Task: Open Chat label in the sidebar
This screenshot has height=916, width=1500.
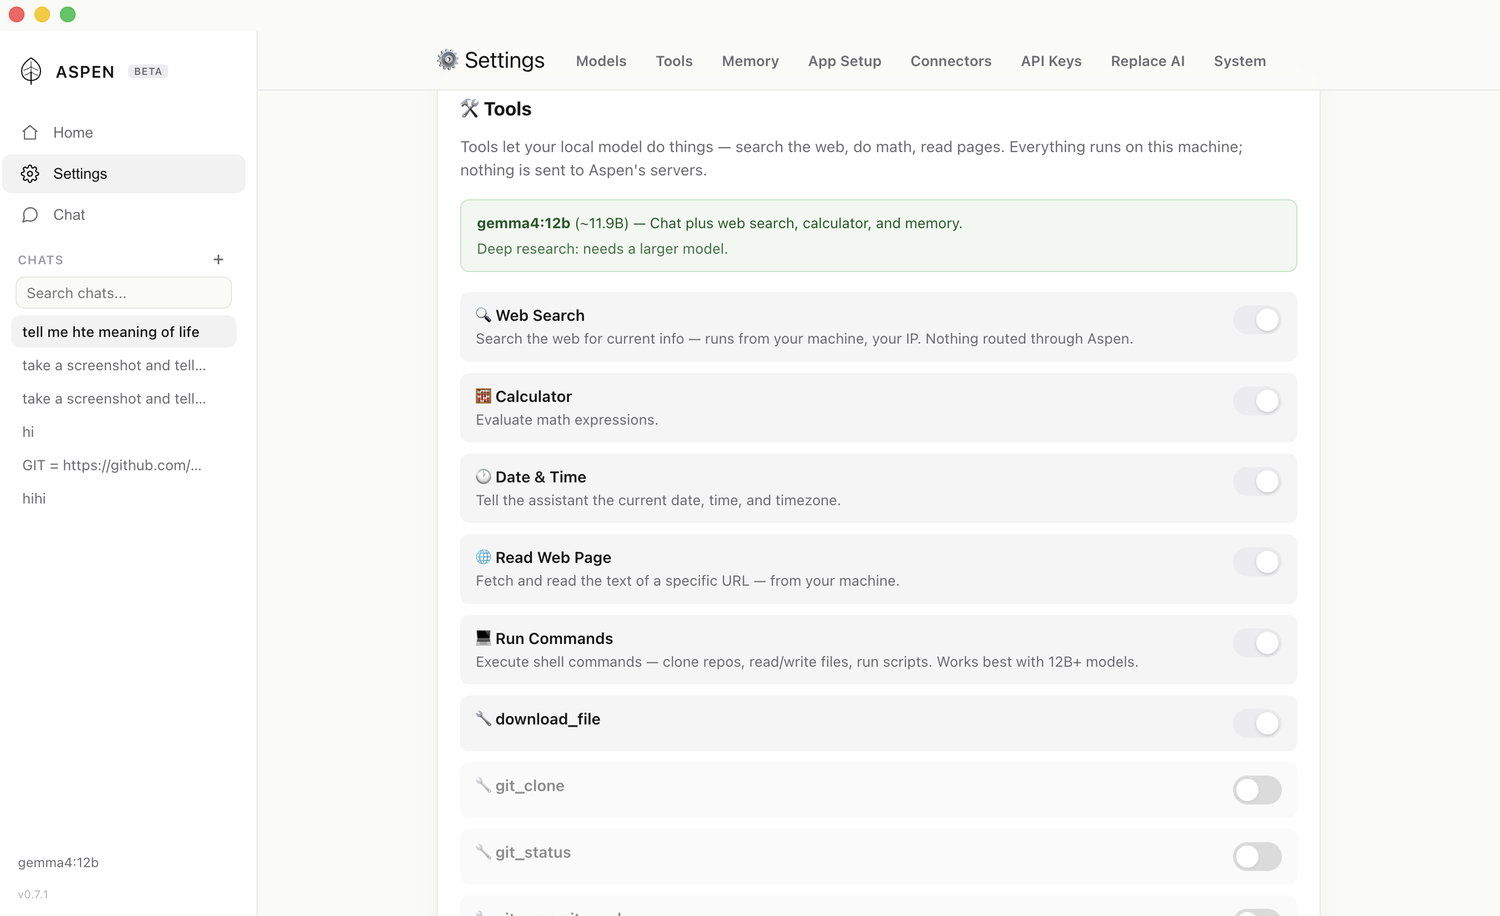Action: (x=69, y=215)
